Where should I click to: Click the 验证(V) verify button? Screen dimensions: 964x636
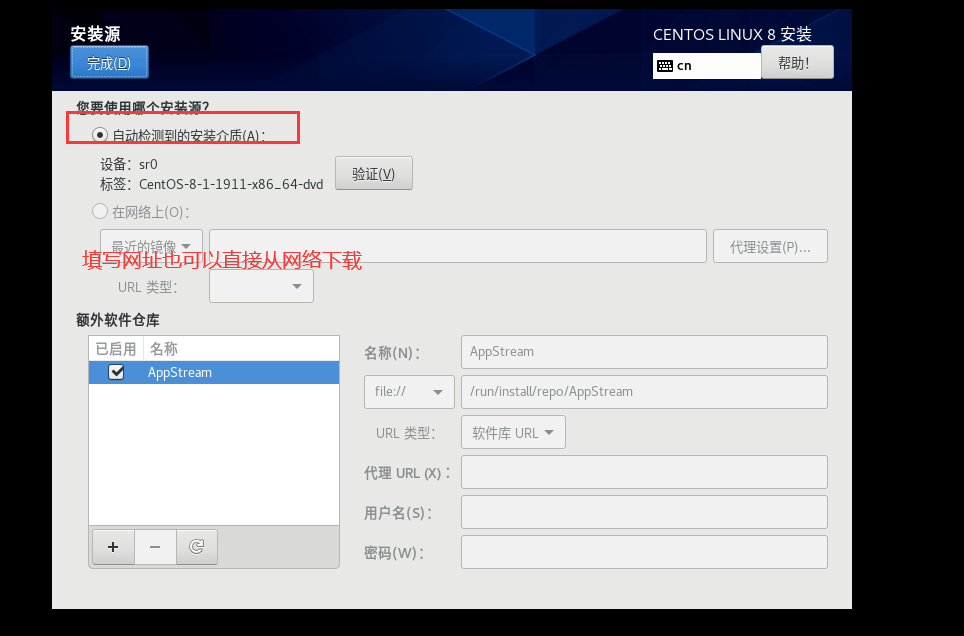click(x=374, y=173)
